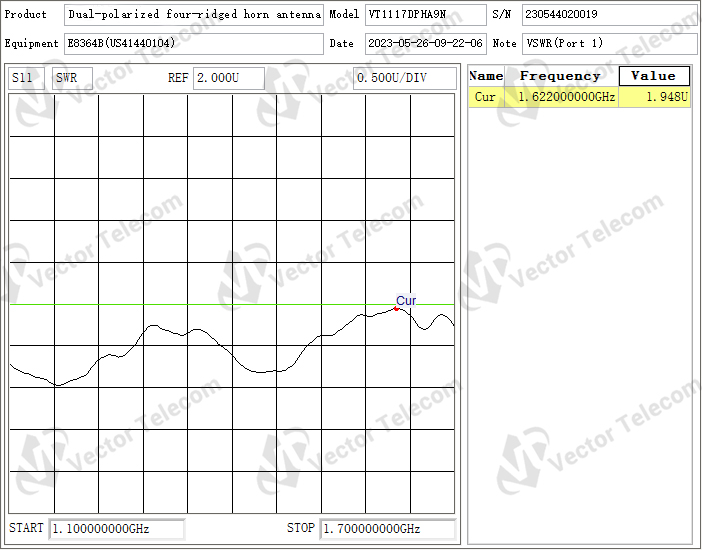Click the Date label
This screenshot has width=702, height=550.
click(342, 44)
